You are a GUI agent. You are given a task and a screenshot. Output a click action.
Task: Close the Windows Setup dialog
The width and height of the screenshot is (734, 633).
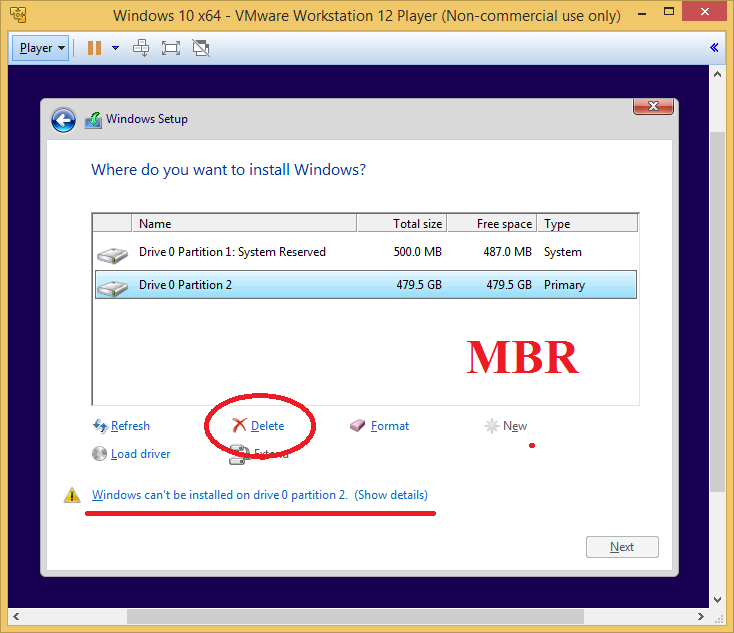tap(653, 106)
